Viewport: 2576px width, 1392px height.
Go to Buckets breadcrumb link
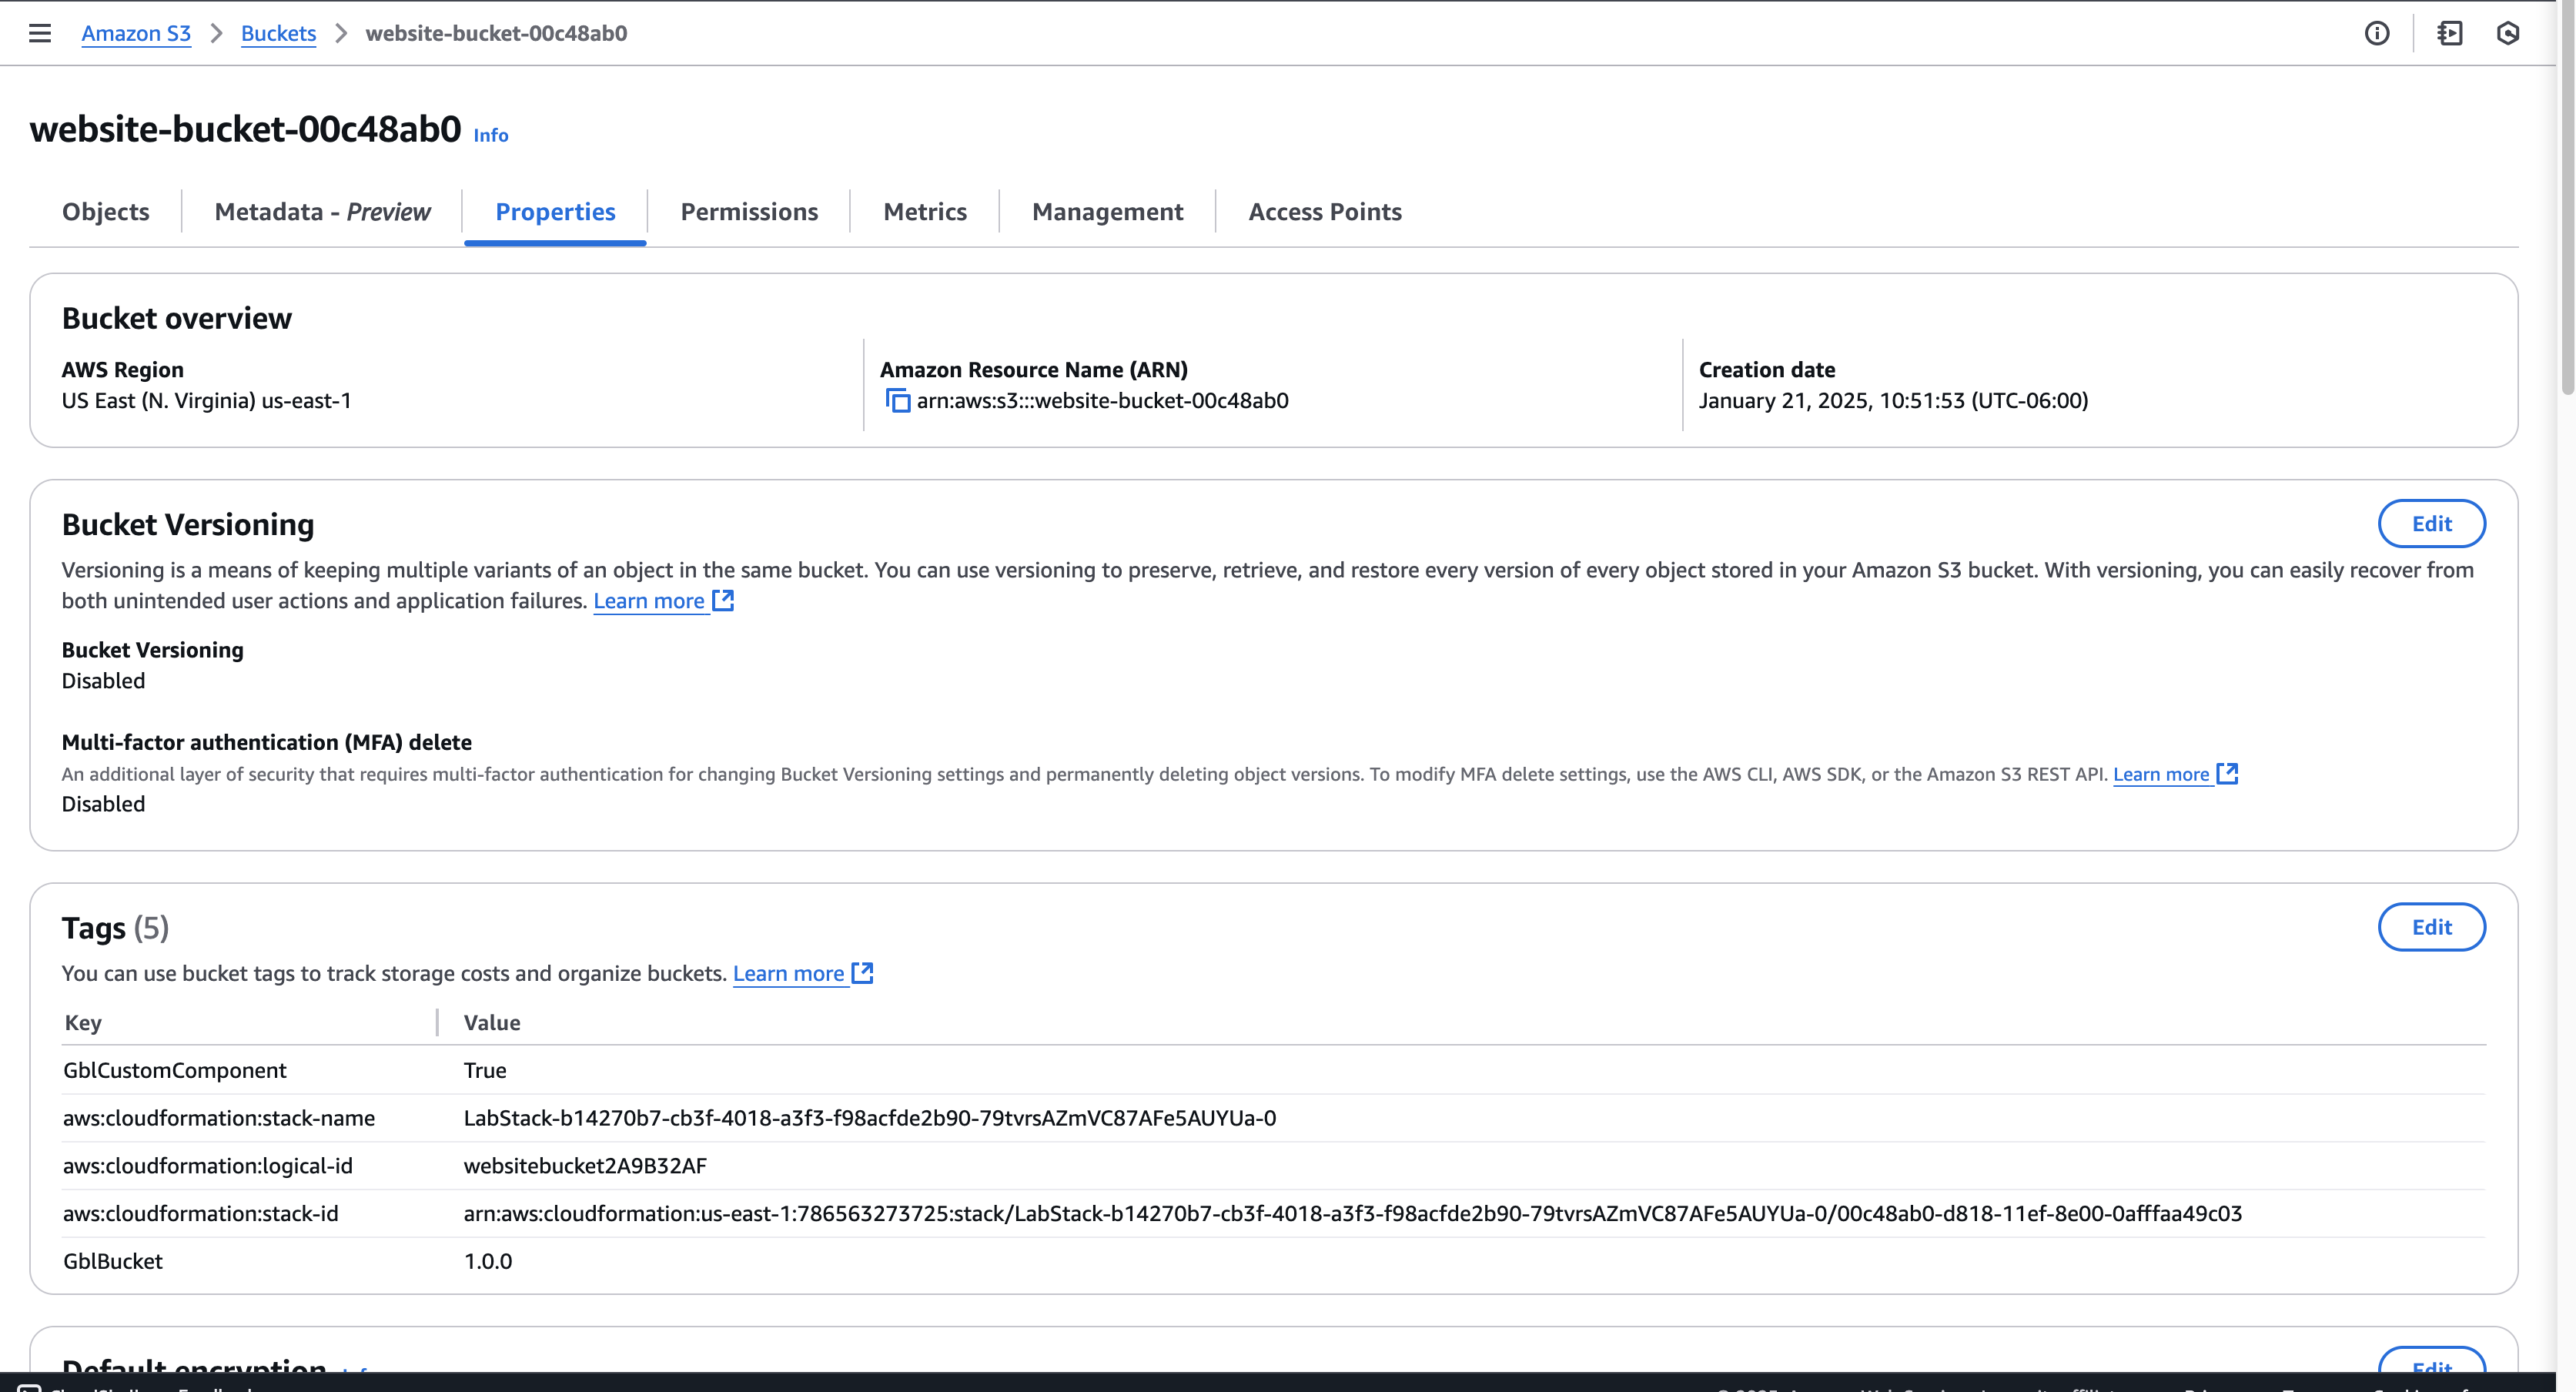click(x=278, y=33)
